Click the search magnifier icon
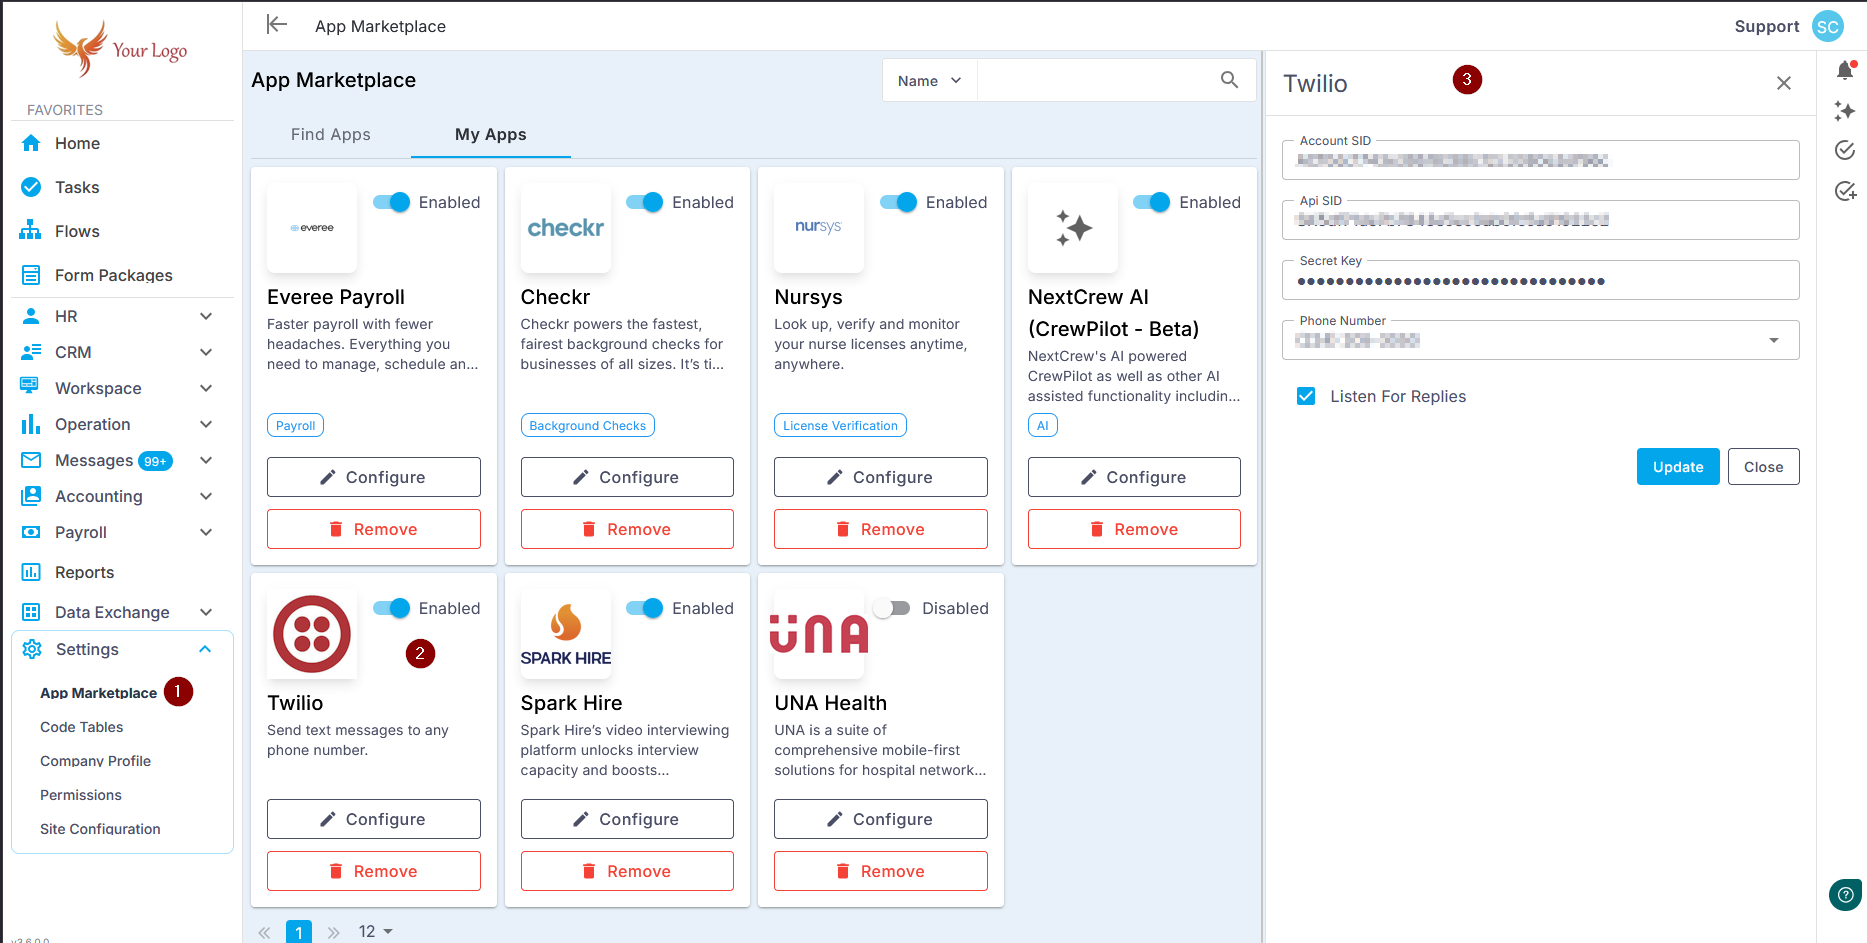 click(x=1229, y=80)
